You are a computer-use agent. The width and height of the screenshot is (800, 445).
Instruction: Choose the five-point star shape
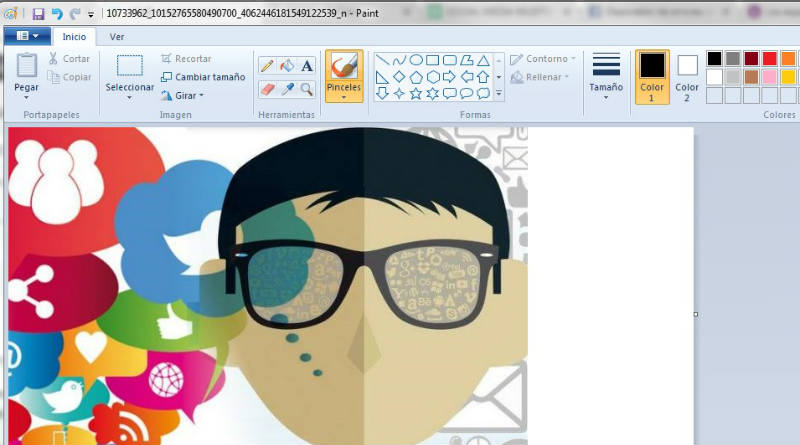coord(415,94)
